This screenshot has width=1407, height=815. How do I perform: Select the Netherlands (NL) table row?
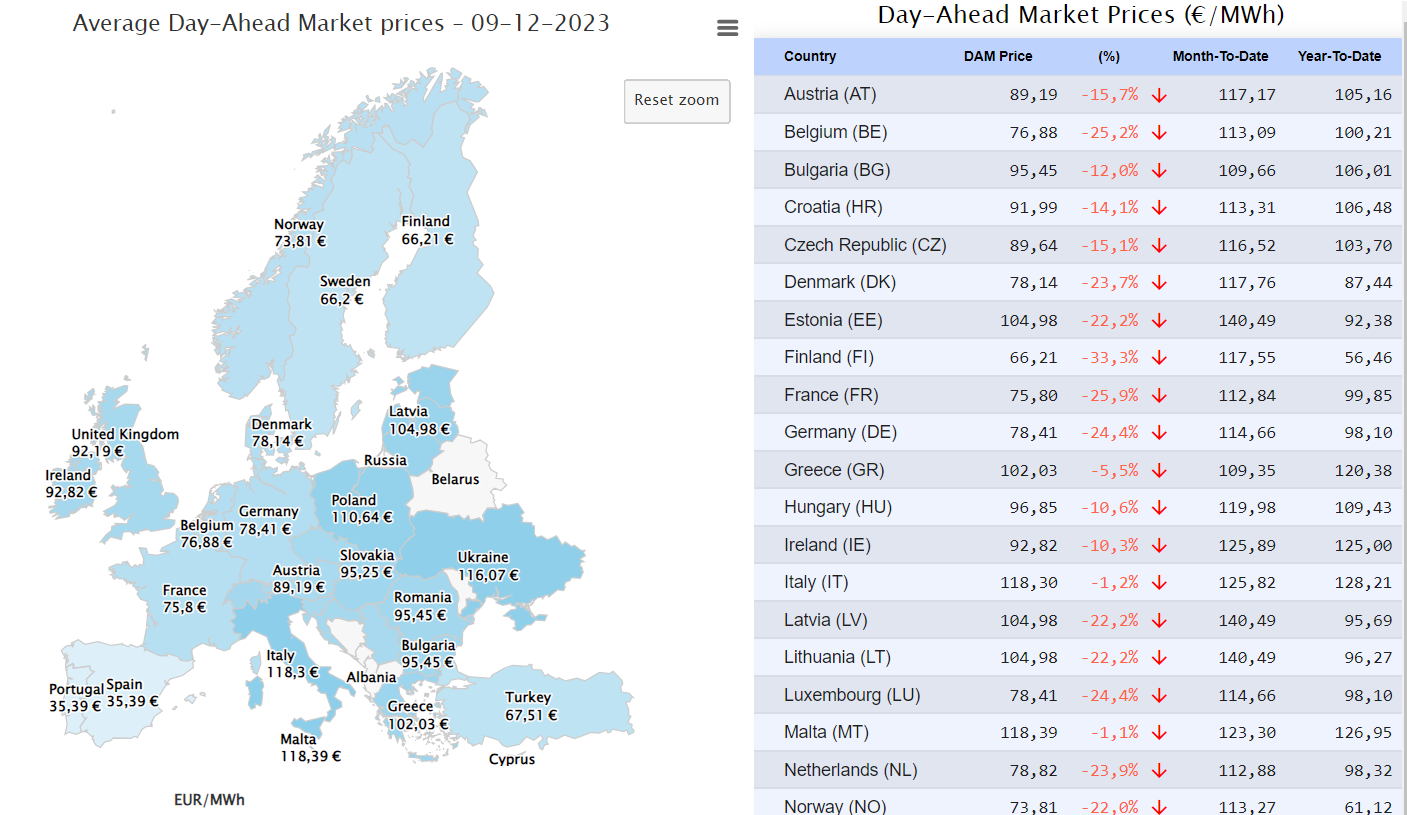pos(1077,770)
